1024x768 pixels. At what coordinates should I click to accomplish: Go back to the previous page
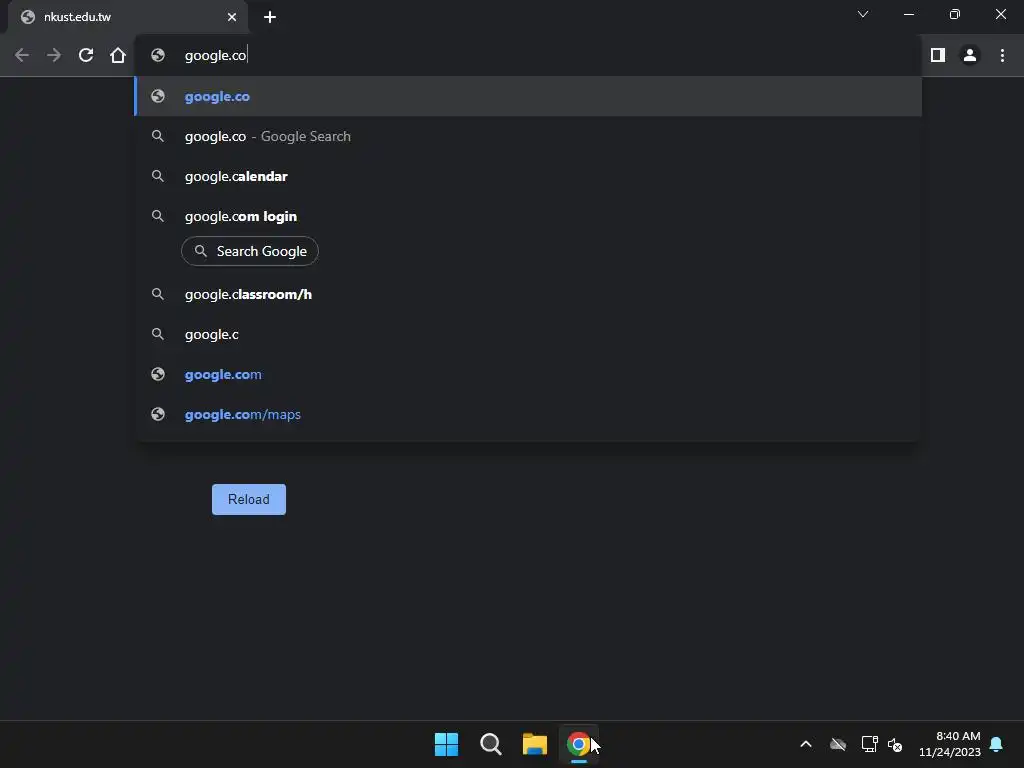[22, 56]
